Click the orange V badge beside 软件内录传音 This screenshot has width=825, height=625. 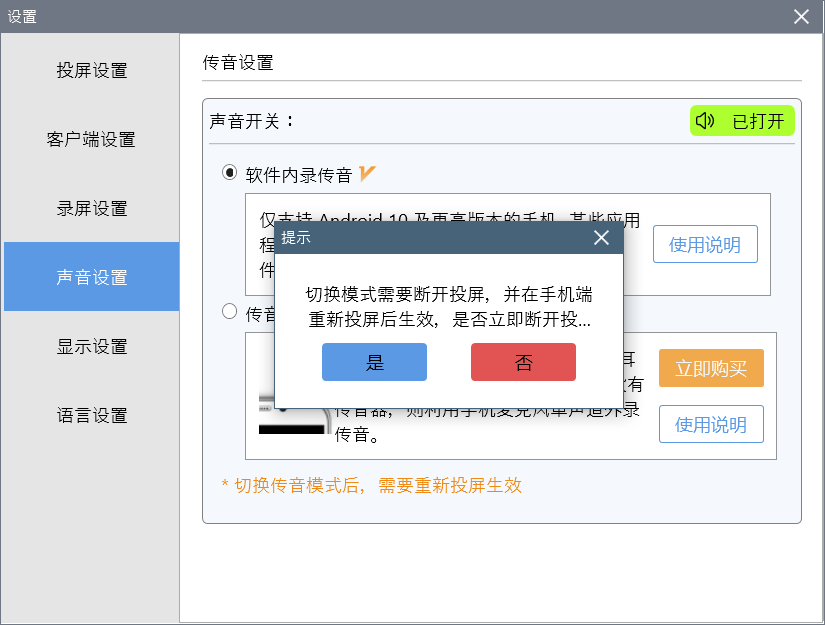pos(367,173)
